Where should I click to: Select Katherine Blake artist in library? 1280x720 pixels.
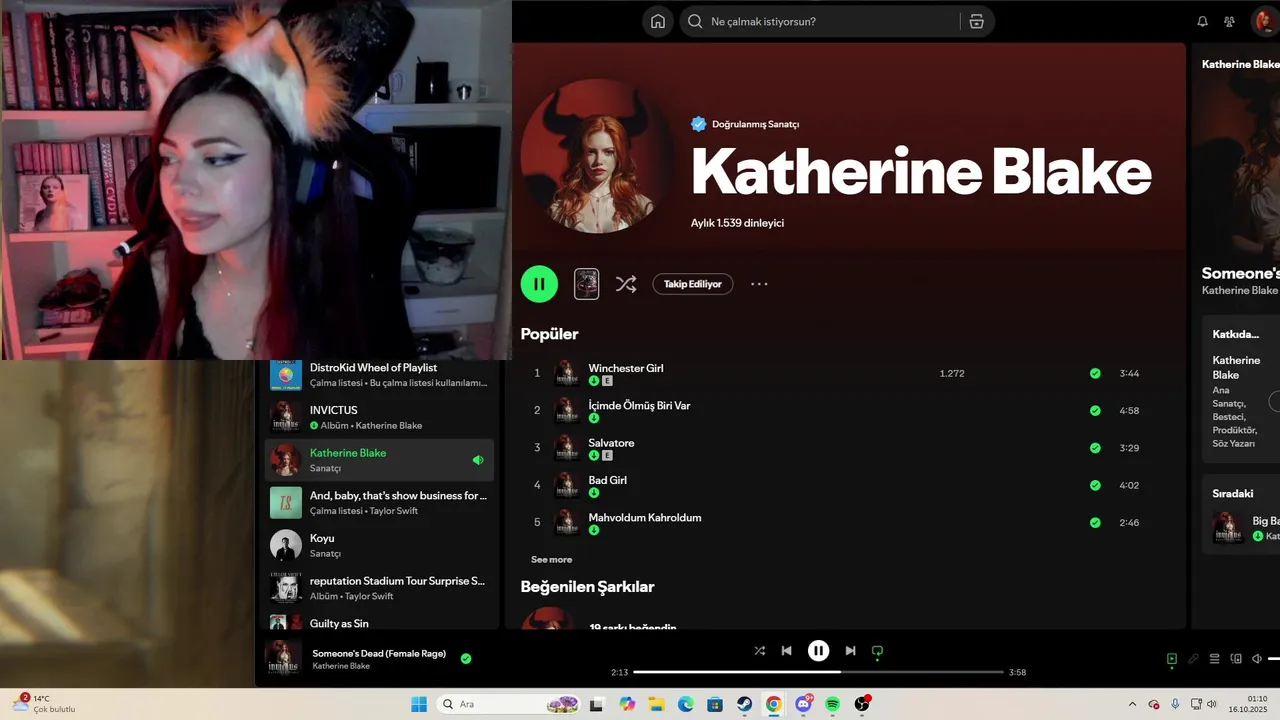tap(381, 460)
